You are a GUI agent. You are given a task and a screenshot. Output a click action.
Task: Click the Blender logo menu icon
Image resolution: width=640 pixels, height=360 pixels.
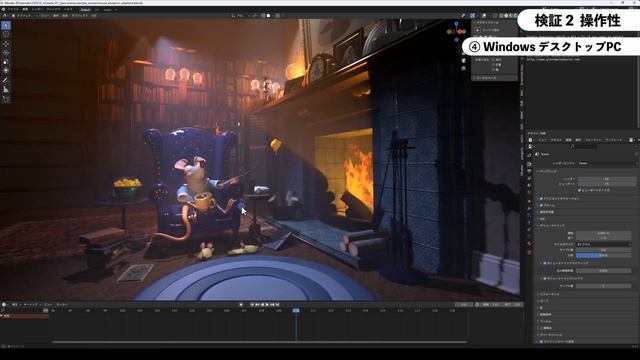(x=3, y=9)
